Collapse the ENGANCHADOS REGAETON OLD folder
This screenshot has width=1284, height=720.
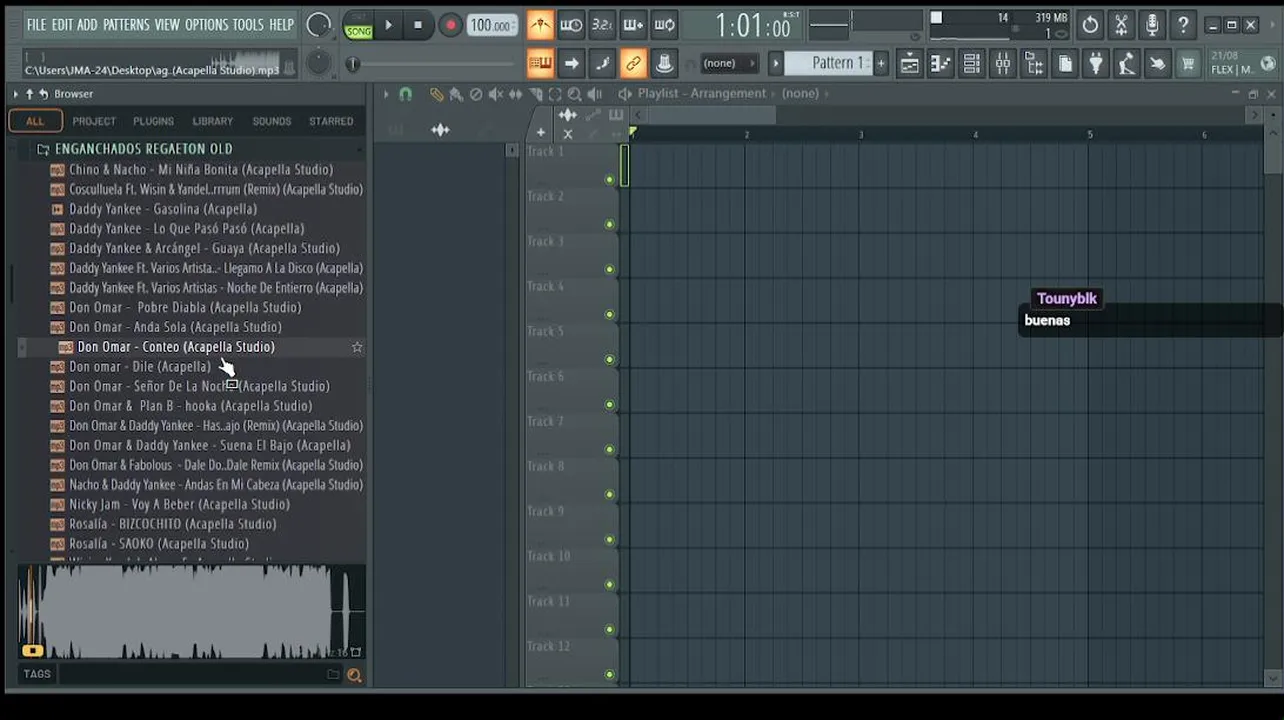pos(143,149)
